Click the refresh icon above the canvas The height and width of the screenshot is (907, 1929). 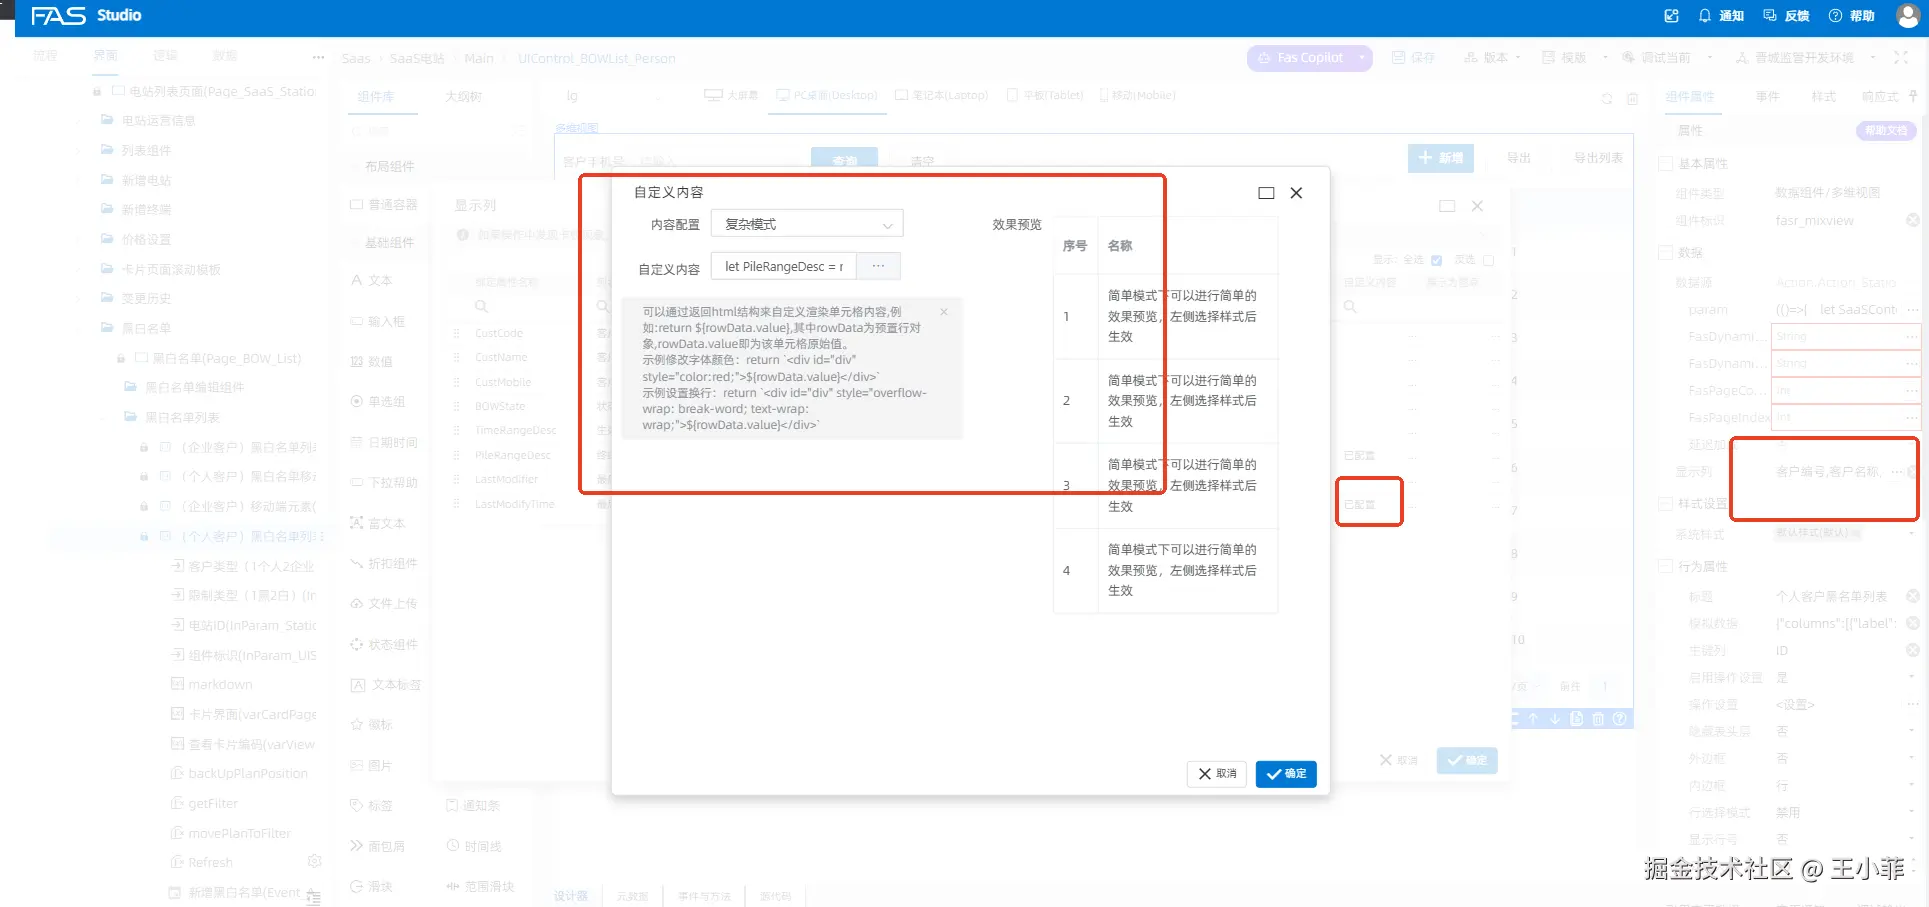(x=1607, y=99)
